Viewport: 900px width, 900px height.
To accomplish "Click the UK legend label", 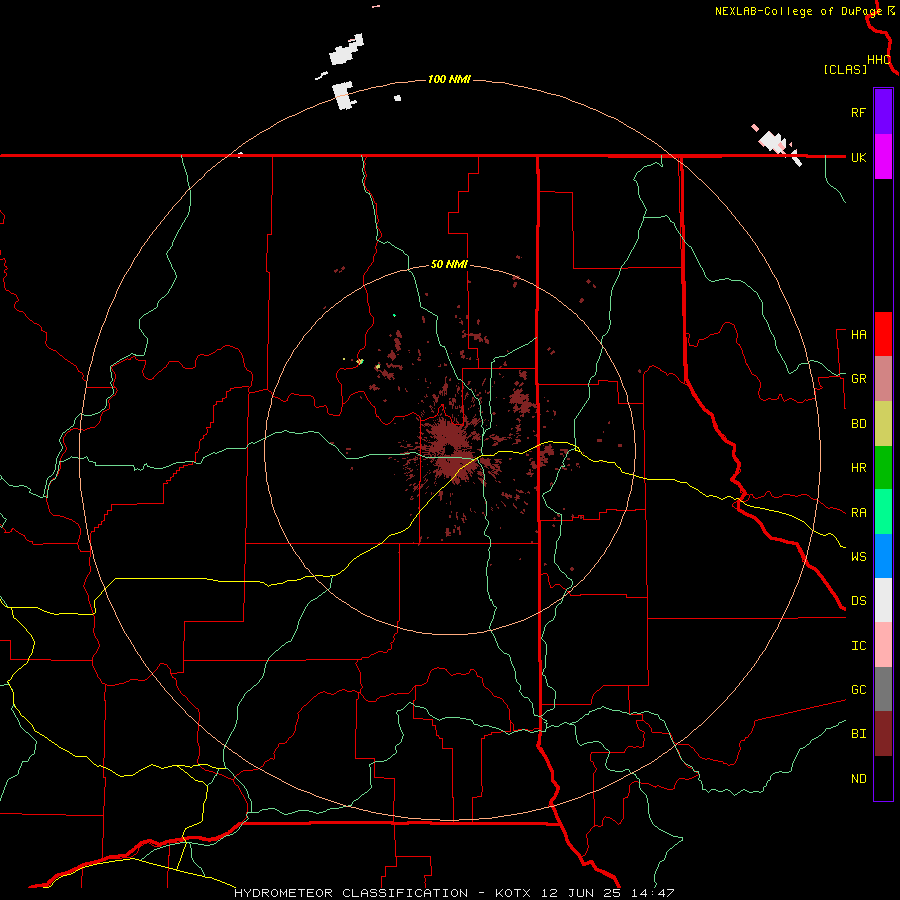I will click(x=858, y=157).
